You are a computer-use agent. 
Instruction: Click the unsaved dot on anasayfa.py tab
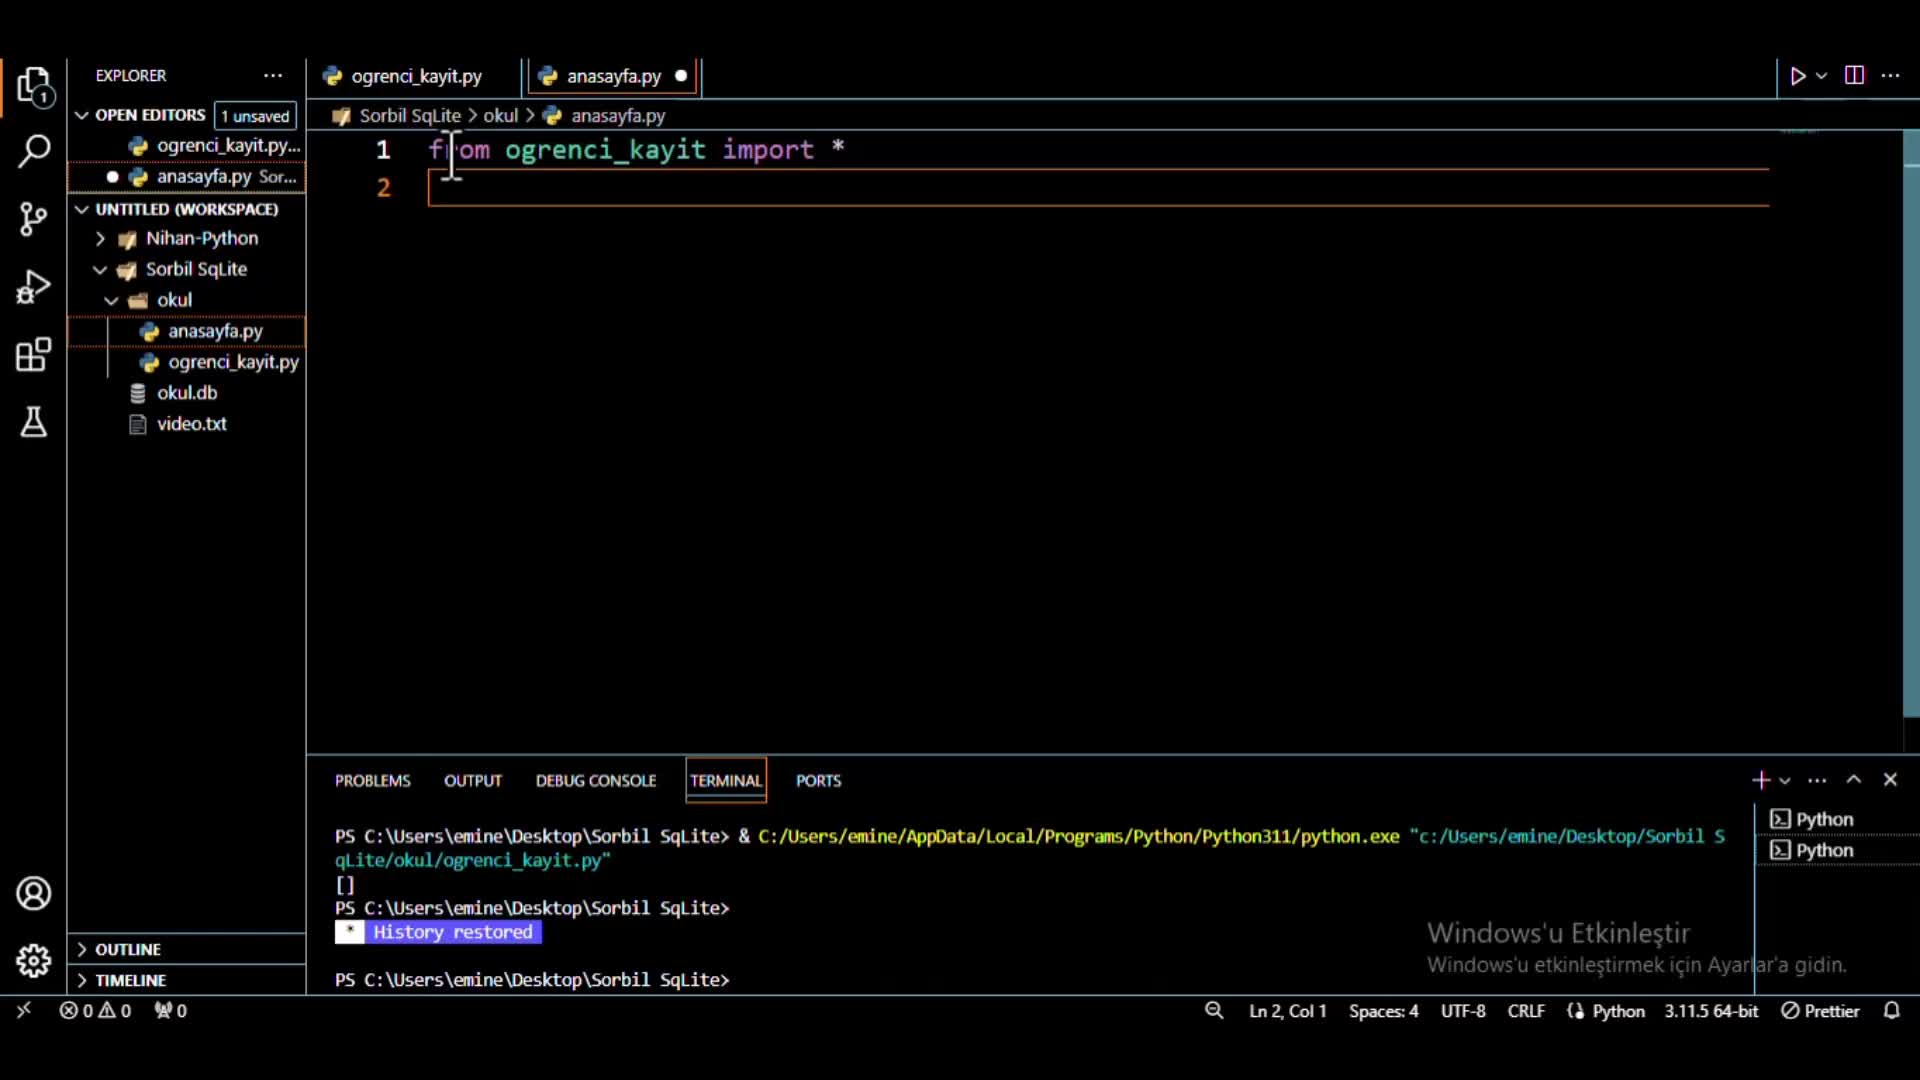681,76
